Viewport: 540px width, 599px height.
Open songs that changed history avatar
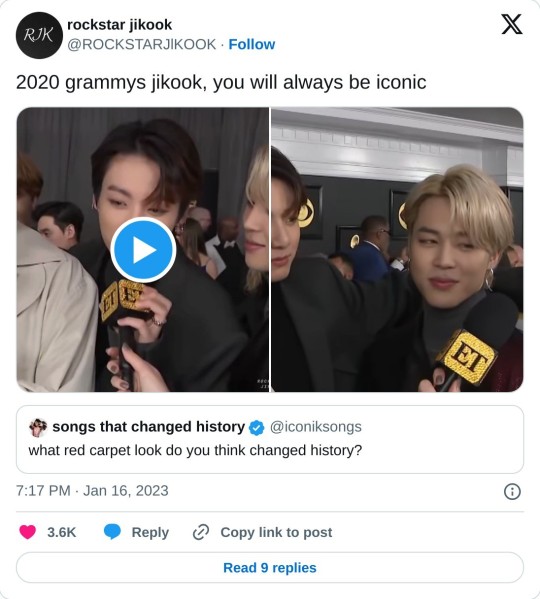[x=38, y=427]
